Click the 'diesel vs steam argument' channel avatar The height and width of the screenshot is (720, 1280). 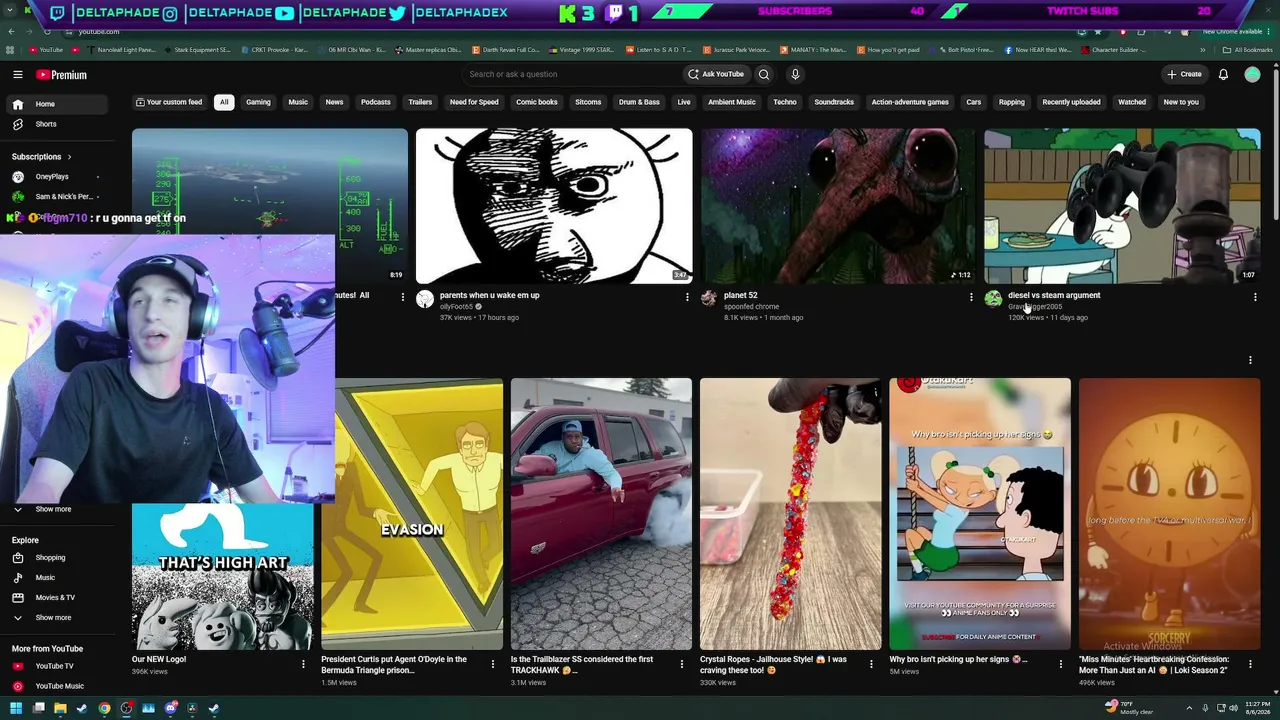tap(993, 298)
